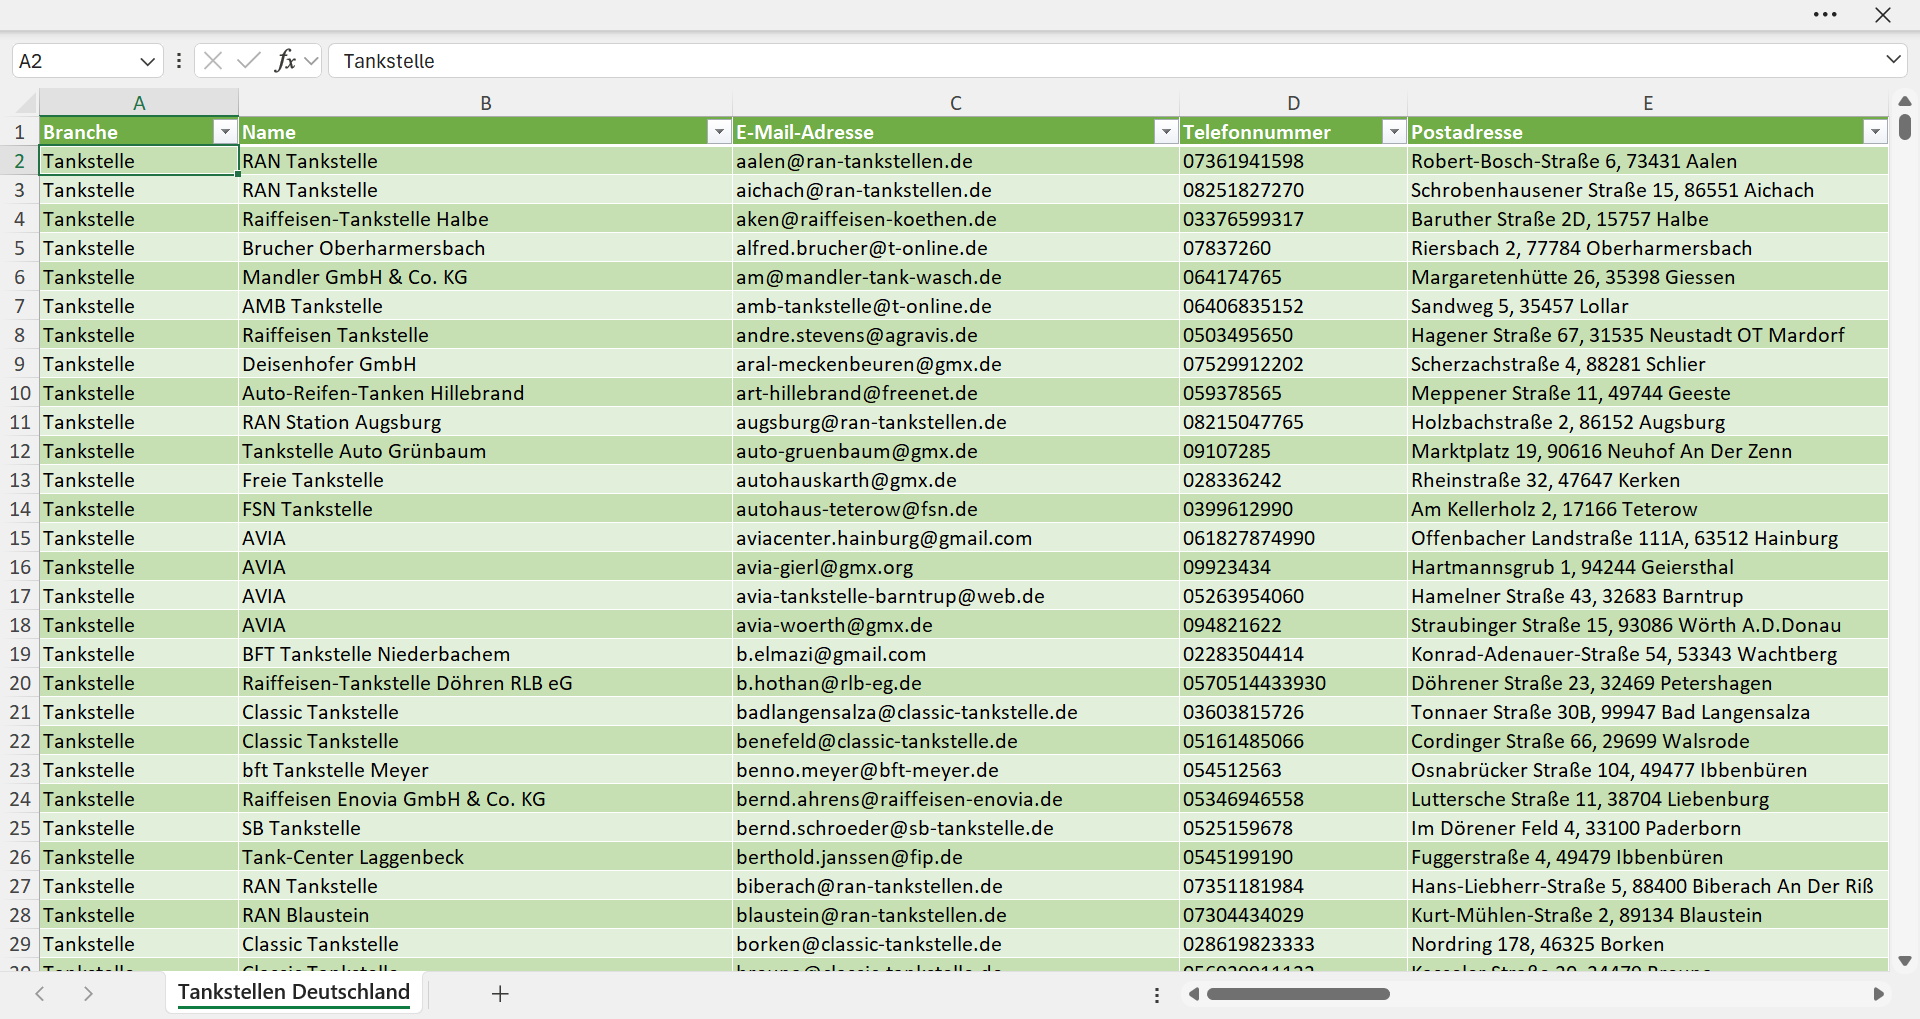Select cell Raiffeisen-Tankstelle Halbe
The height and width of the screenshot is (1019, 1920).
click(486, 219)
